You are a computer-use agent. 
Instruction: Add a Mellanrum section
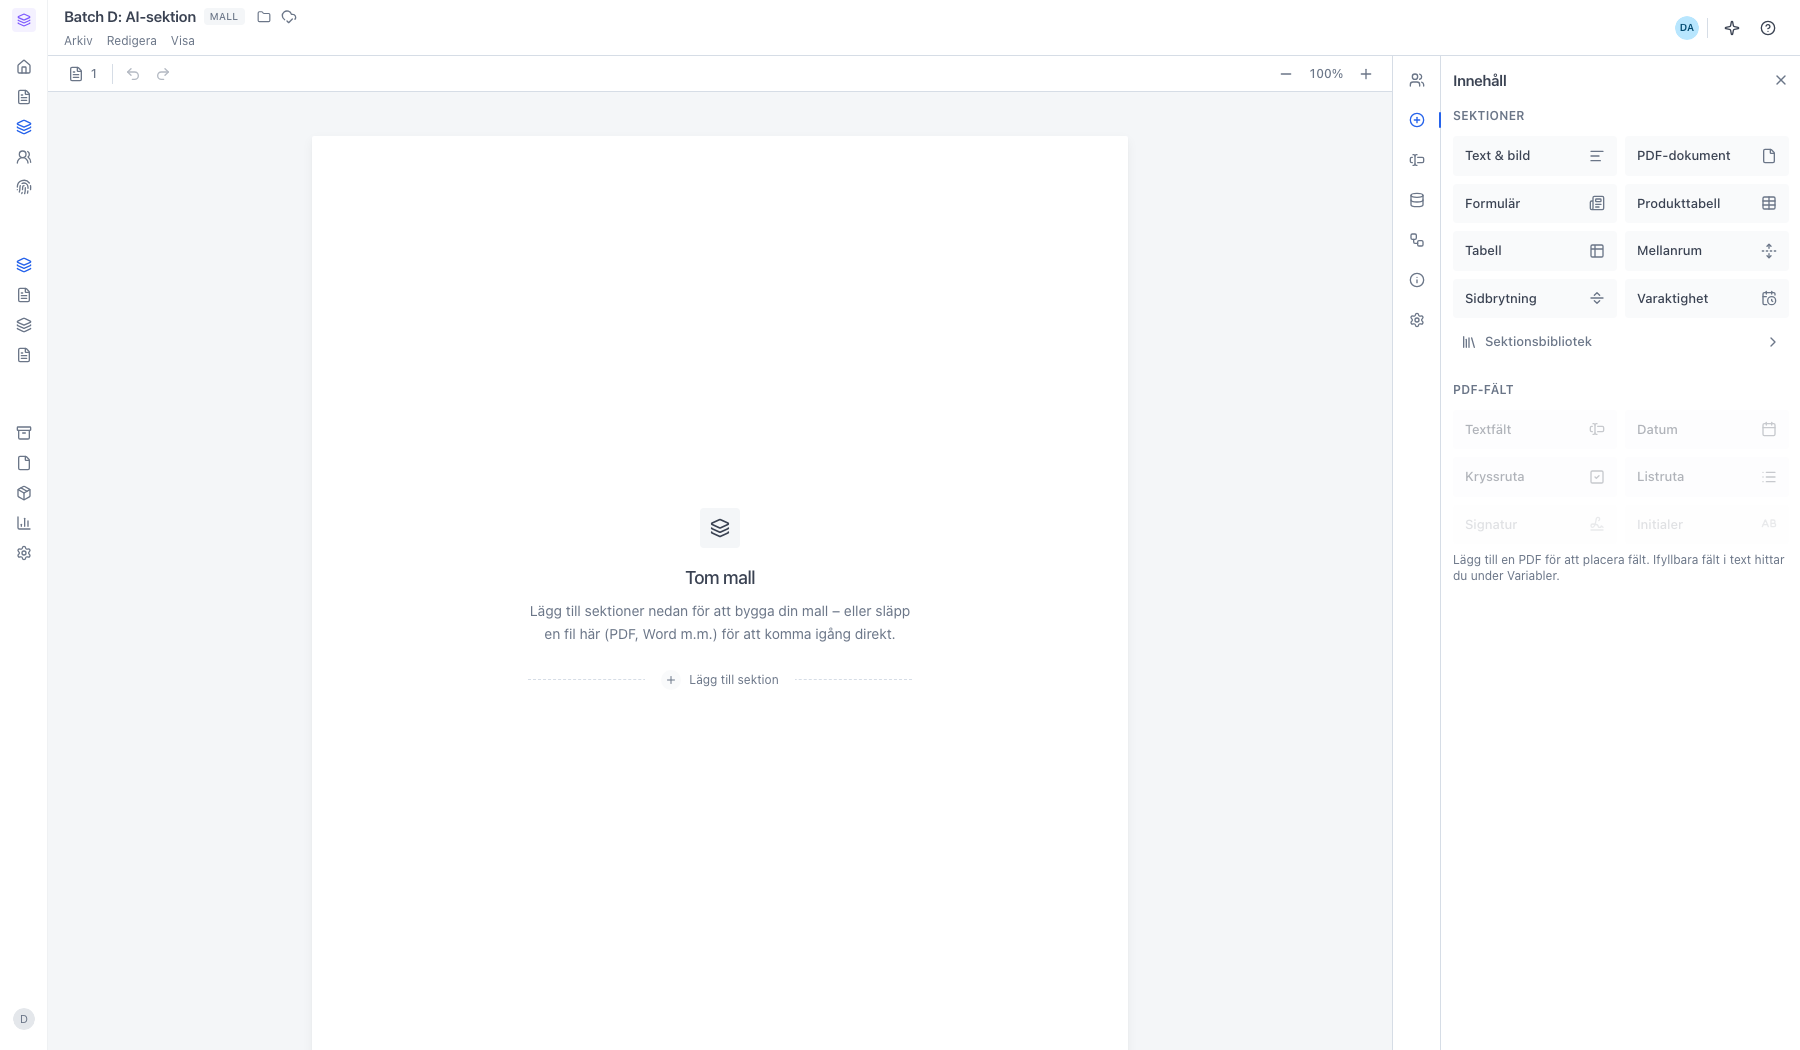click(x=1707, y=251)
